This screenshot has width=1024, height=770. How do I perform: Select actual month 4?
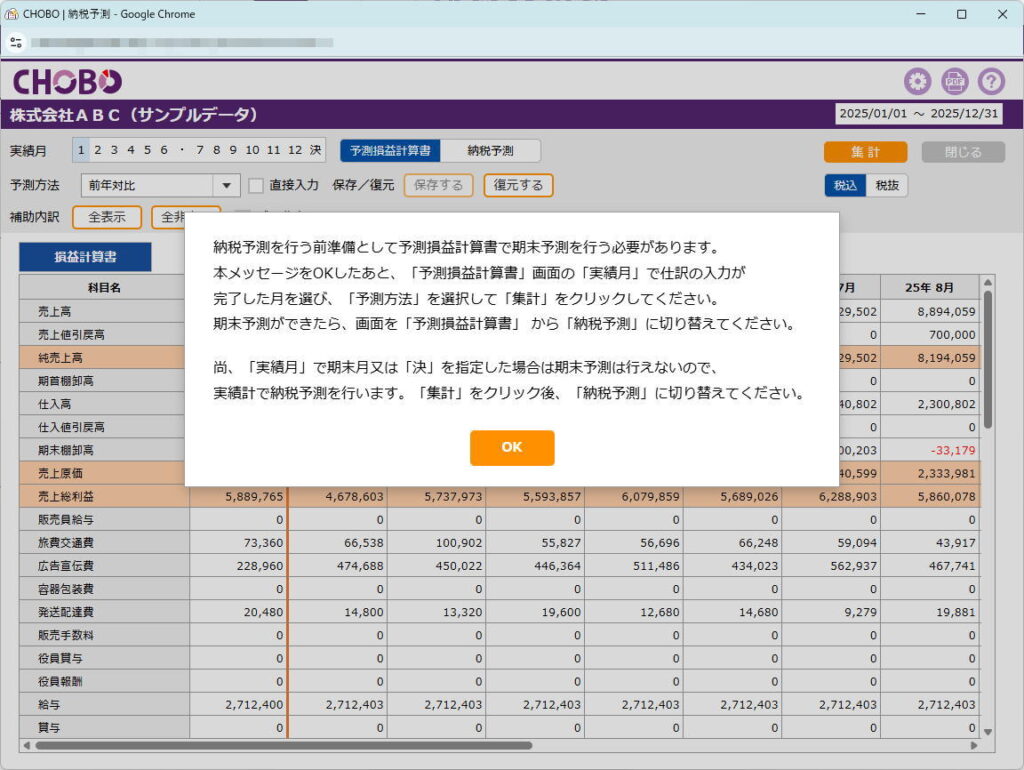point(131,150)
